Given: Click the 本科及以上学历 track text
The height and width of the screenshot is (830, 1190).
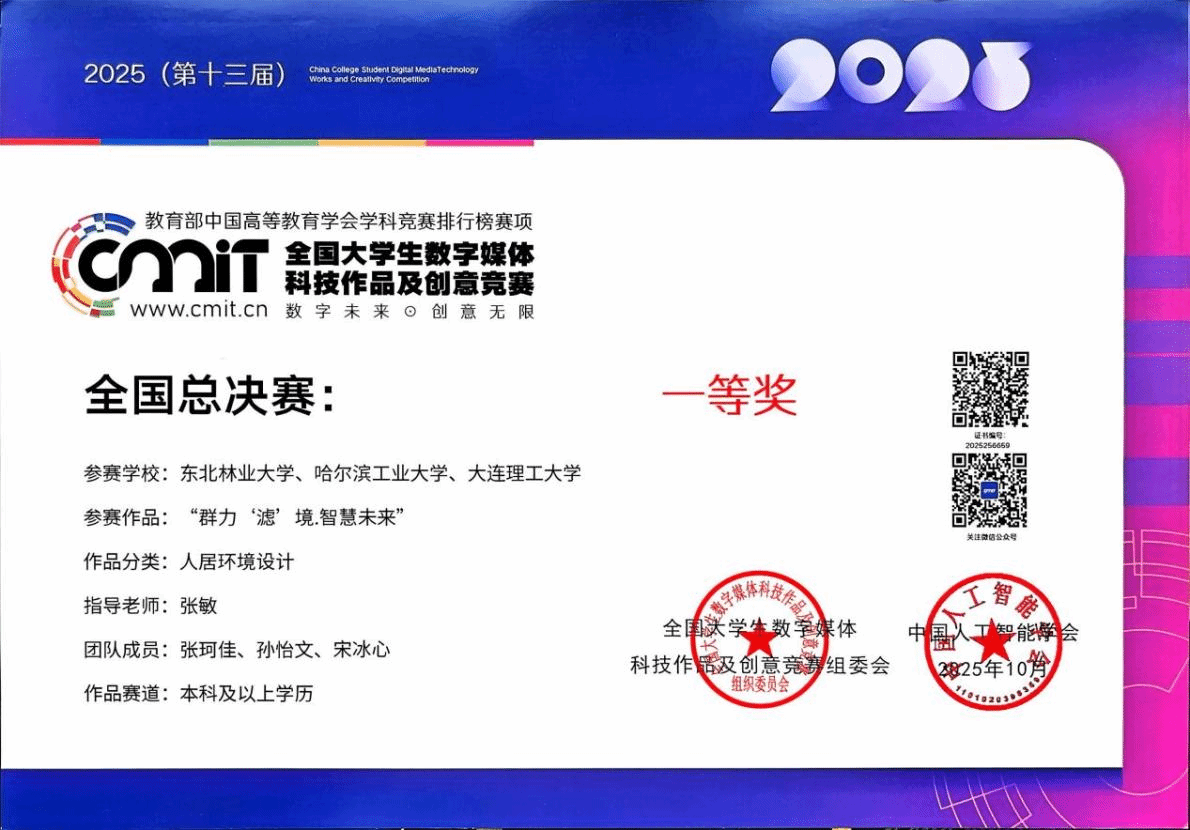Looking at the screenshot, I should (245, 693).
